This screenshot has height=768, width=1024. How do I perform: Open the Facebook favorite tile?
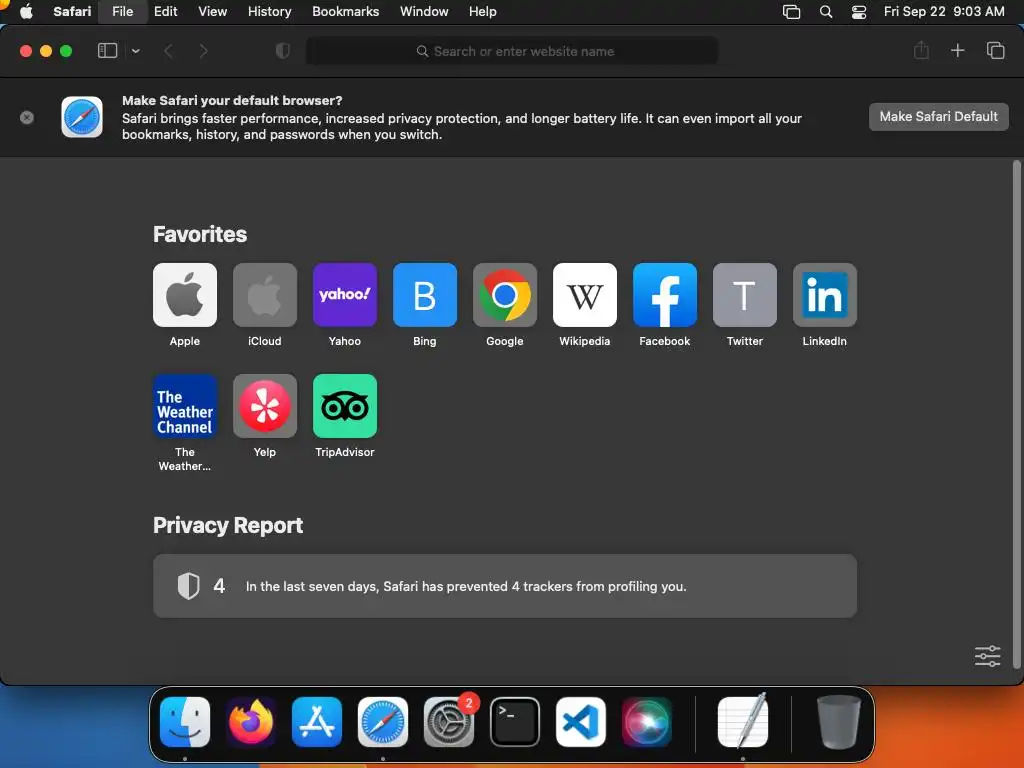click(665, 295)
